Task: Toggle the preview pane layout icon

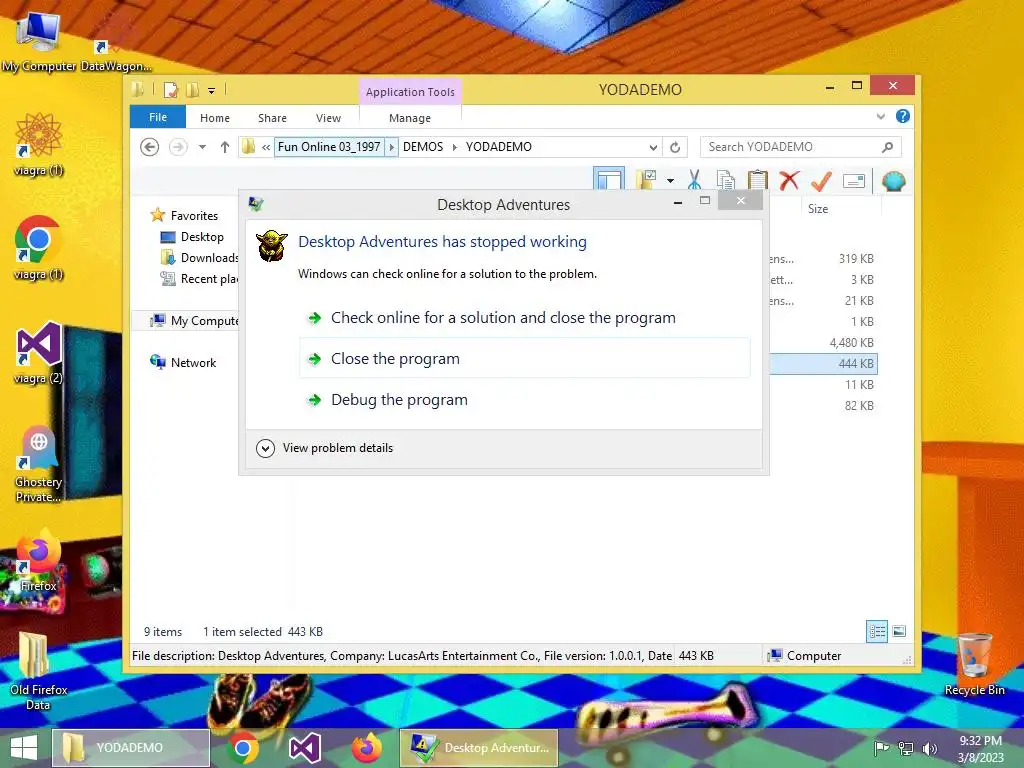Action: [x=609, y=179]
